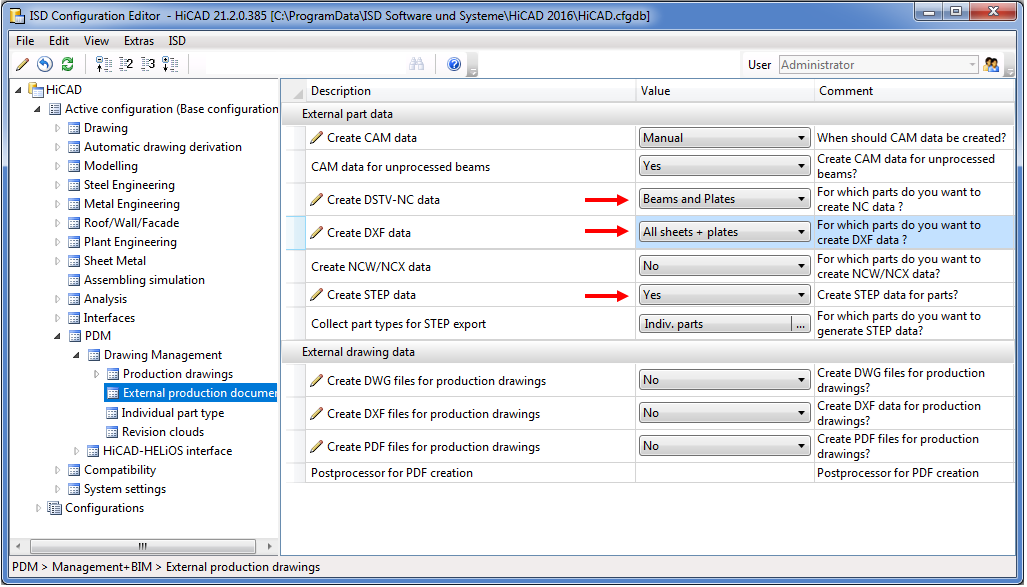Click the user management people icon
The image size is (1027, 587).
(991, 65)
